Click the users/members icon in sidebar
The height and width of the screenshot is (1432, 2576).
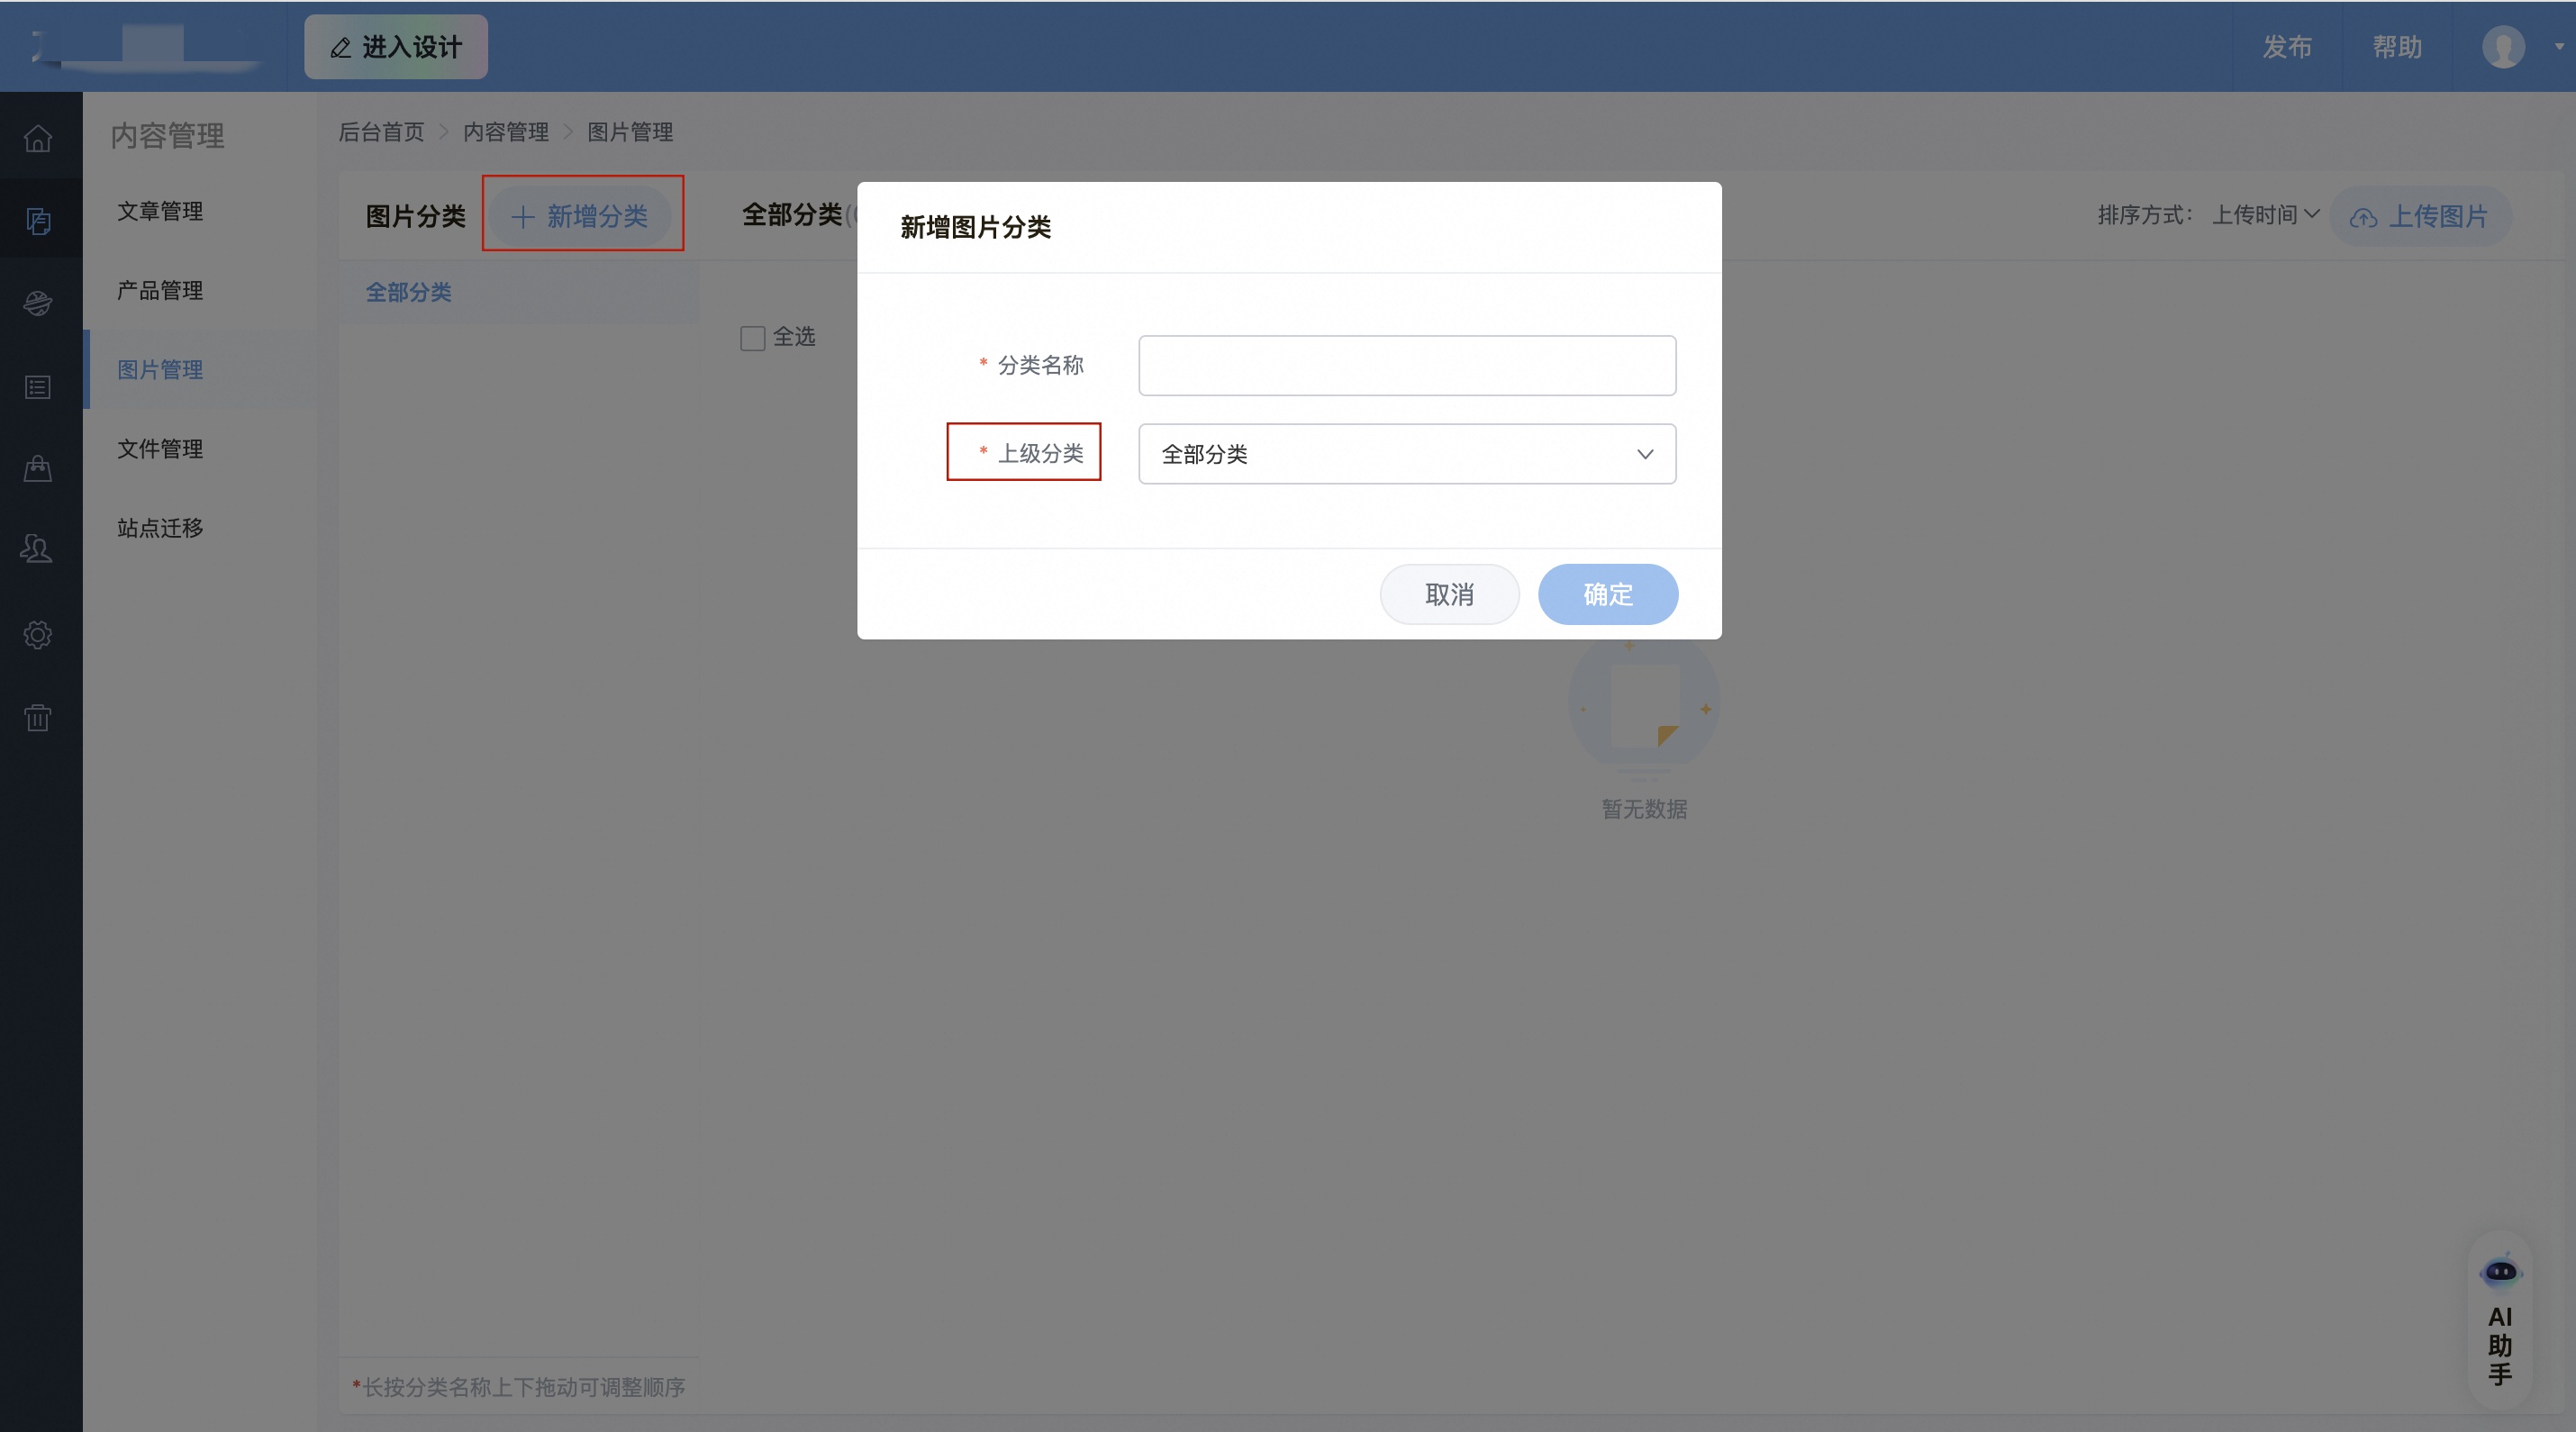(38, 548)
